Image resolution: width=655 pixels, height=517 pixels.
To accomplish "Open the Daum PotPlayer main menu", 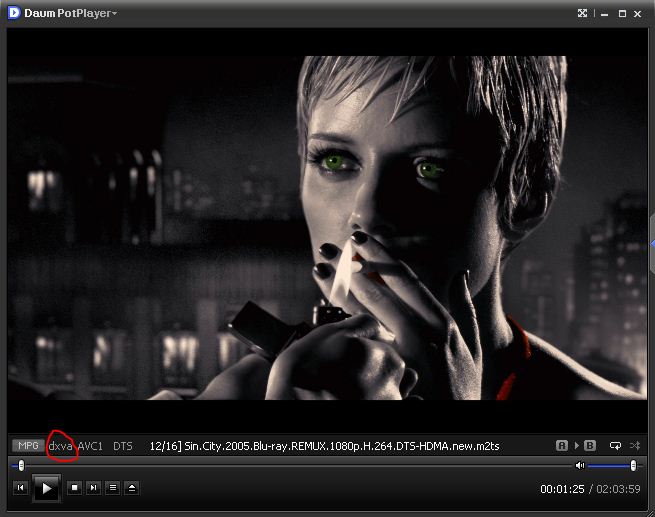I will (68, 13).
